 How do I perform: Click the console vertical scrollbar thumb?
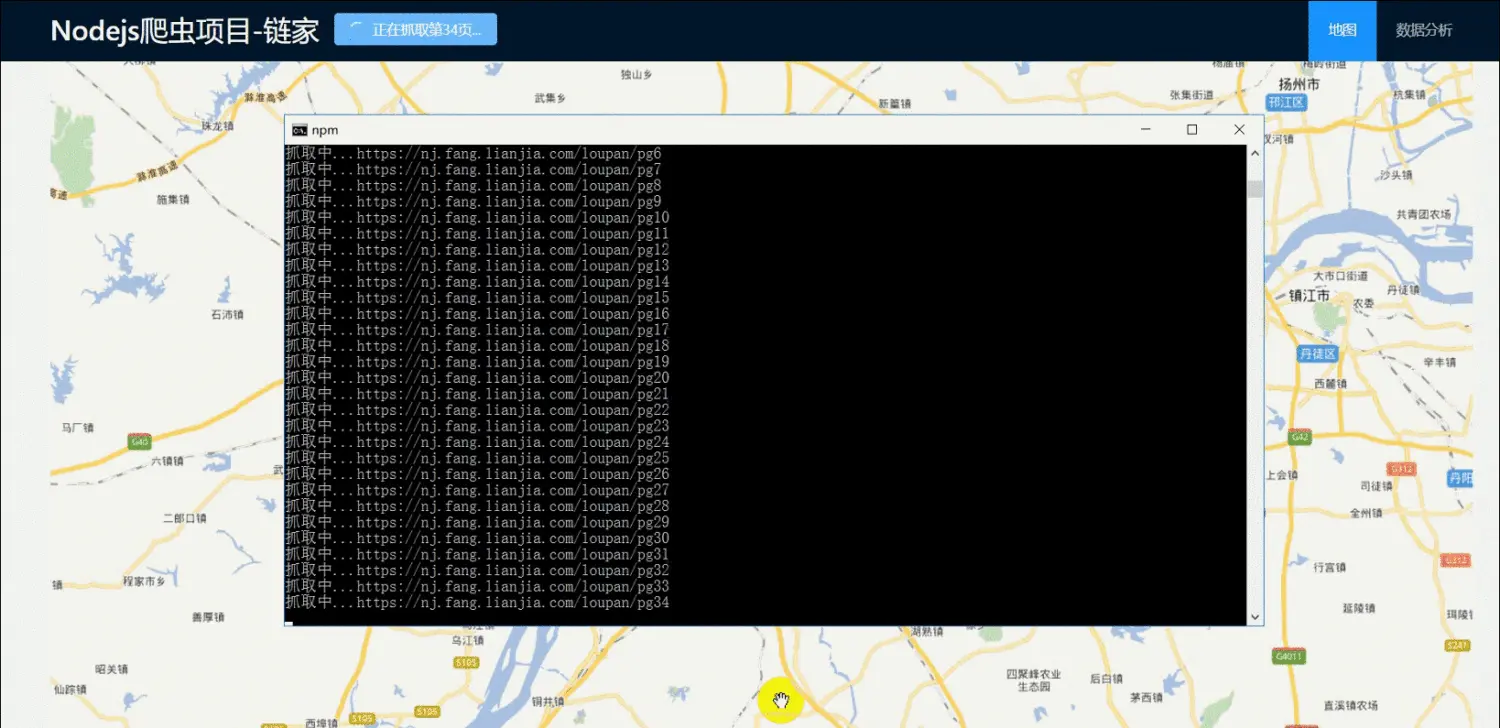[x=1255, y=190]
